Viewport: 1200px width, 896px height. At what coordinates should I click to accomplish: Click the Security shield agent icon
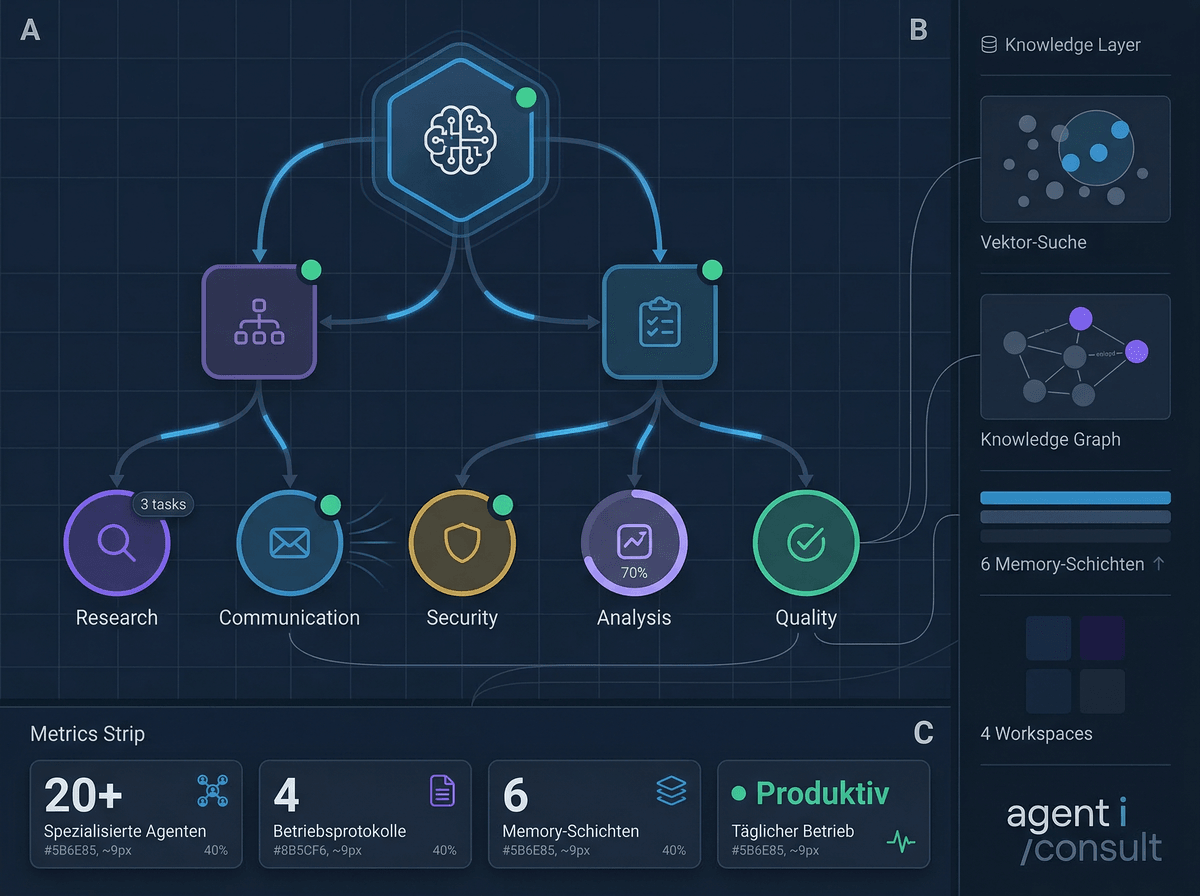point(462,543)
